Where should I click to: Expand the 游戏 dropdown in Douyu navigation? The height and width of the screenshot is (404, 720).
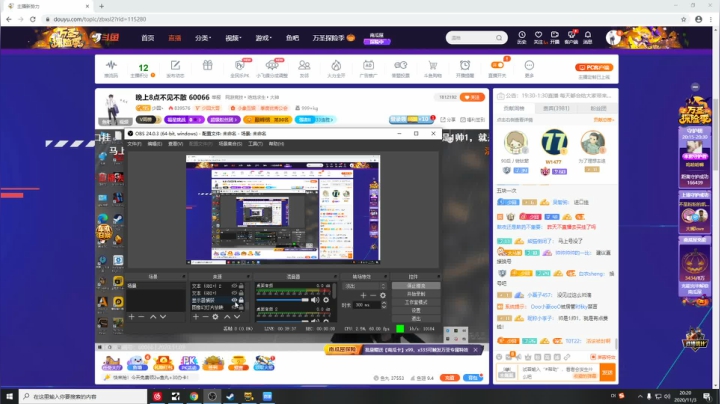264,38
